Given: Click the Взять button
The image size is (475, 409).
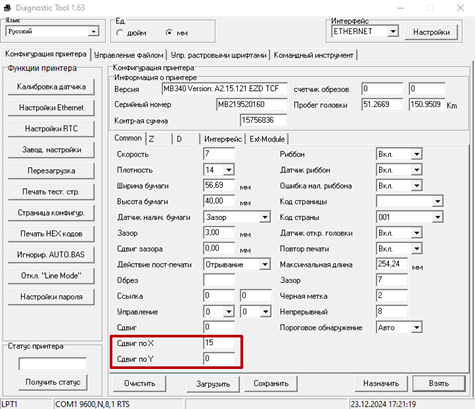Looking at the screenshot, I should [439, 384].
